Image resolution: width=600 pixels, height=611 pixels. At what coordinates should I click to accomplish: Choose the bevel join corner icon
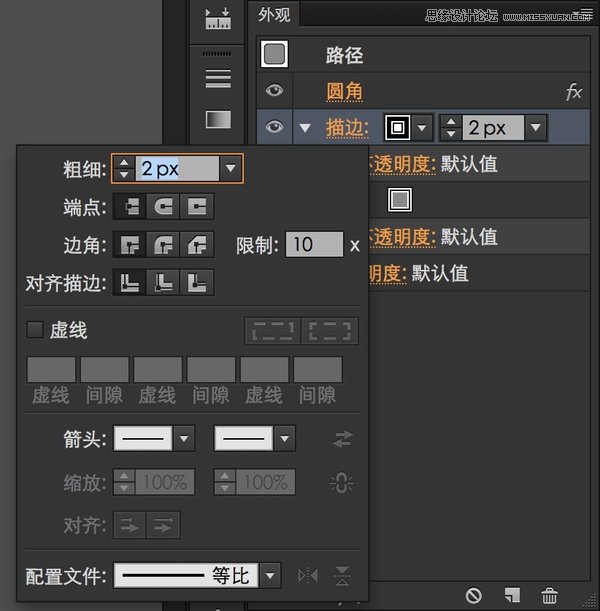tap(197, 245)
